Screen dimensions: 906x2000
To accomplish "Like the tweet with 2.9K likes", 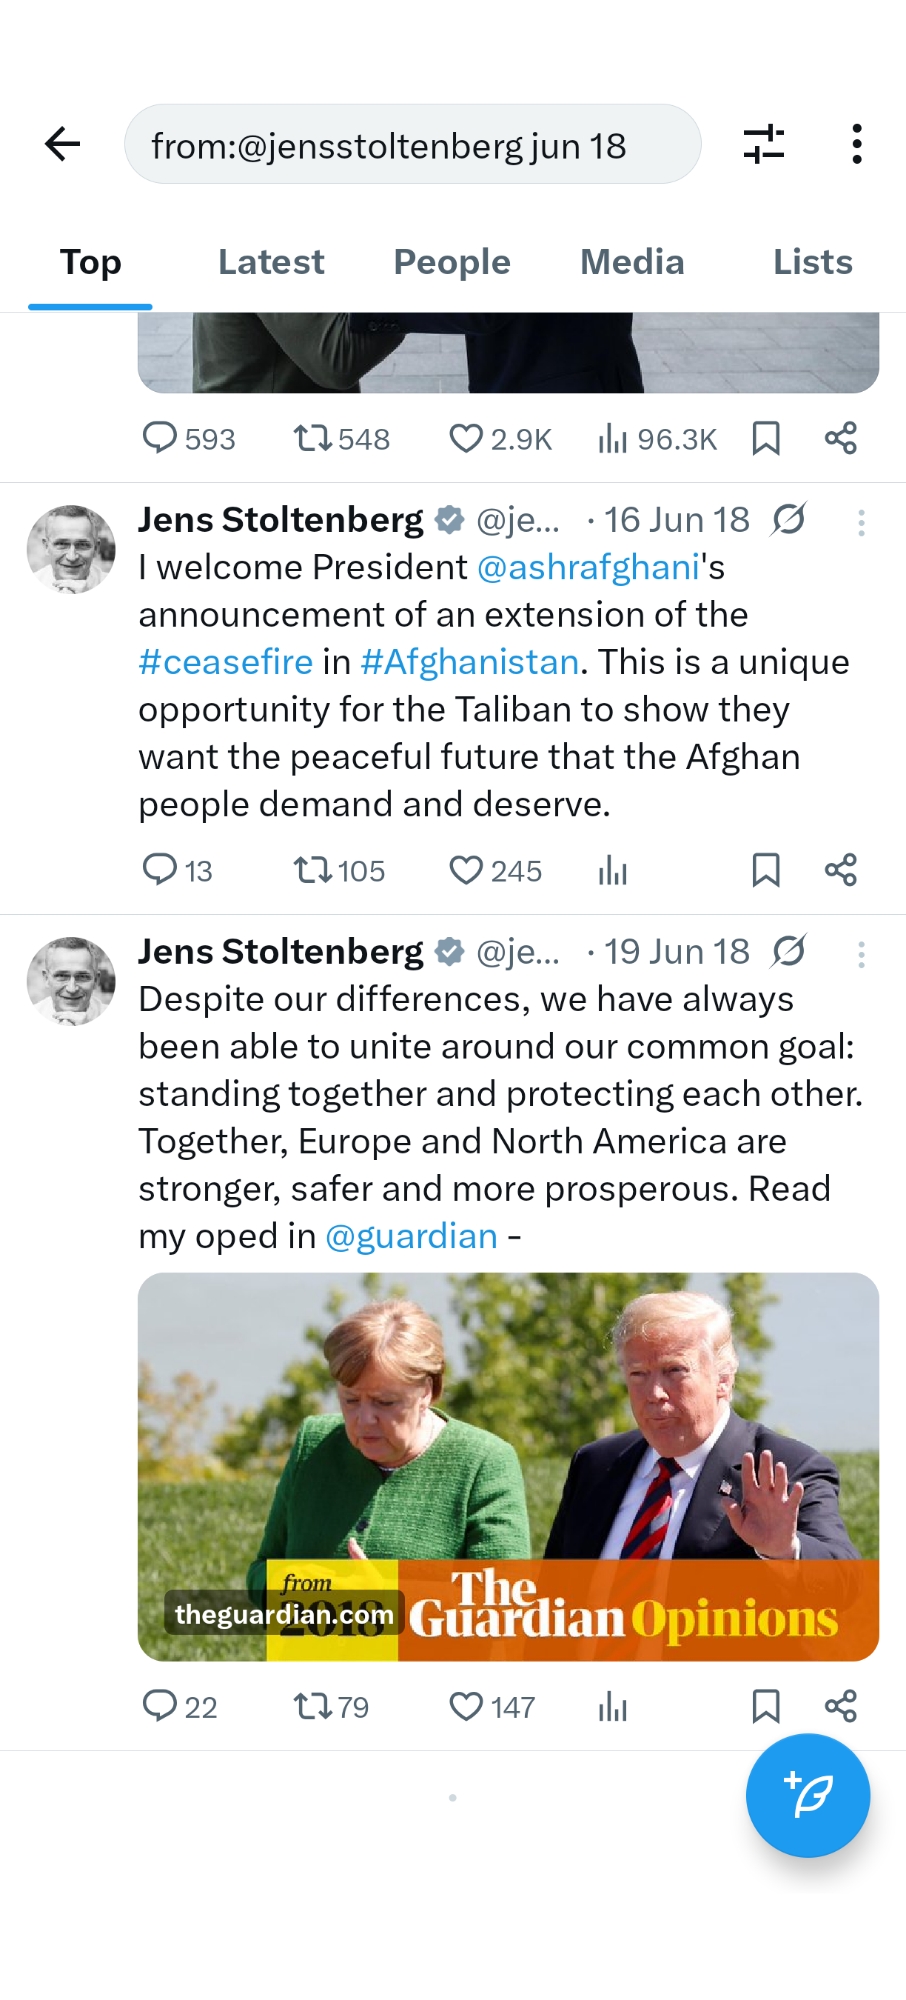I will (x=466, y=438).
